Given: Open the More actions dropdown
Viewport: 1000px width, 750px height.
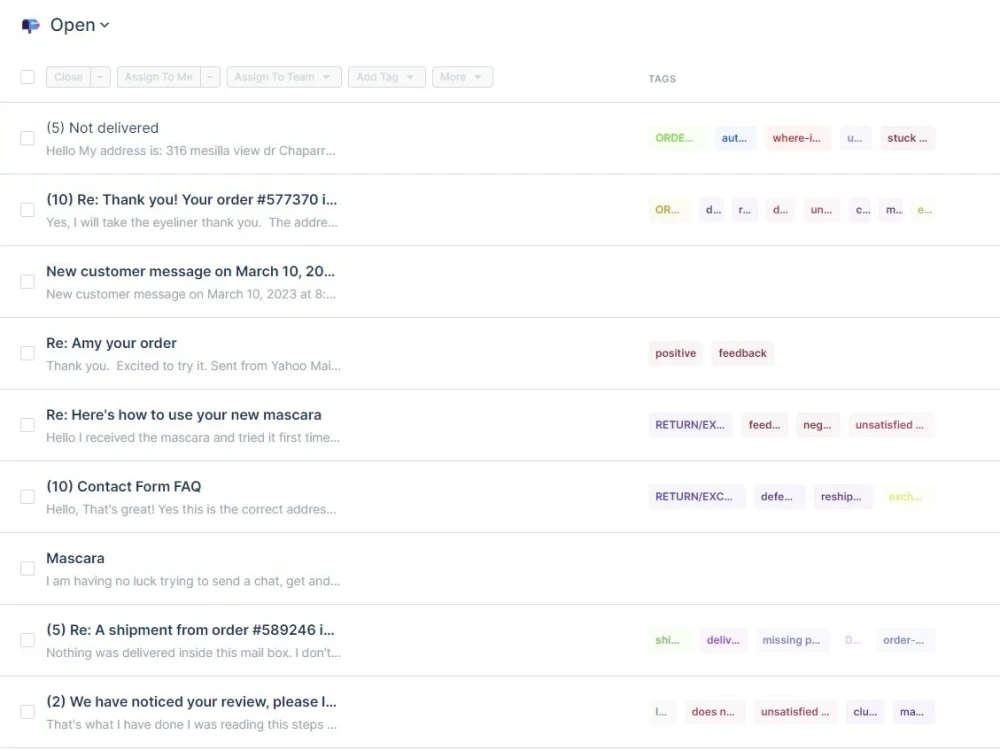Looking at the screenshot, I should click(x=462, y=77).
